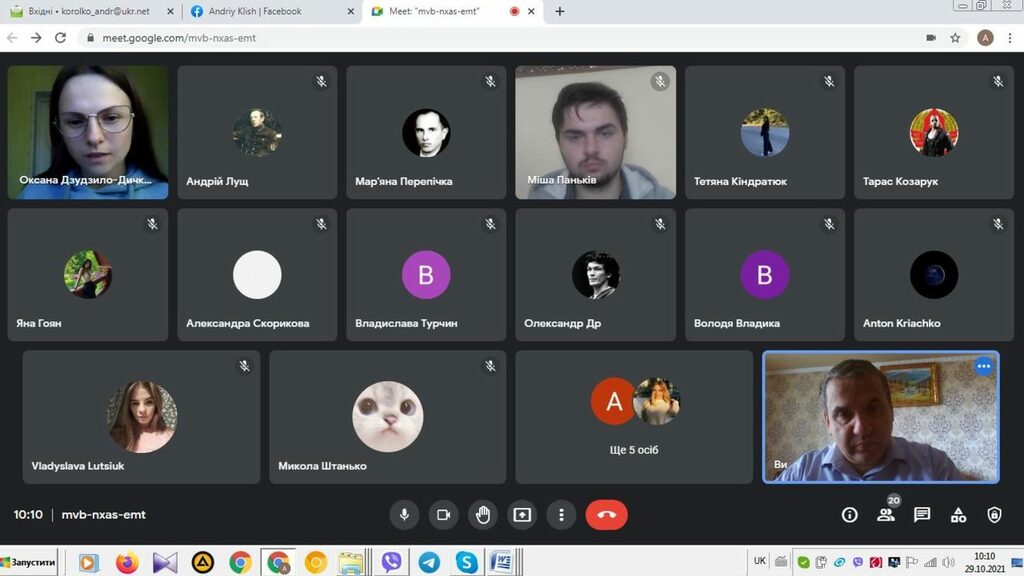Viewport: 1024px width, 576px height.
Task: Toggle the microphone on or off
Action: tap(404, 515)
